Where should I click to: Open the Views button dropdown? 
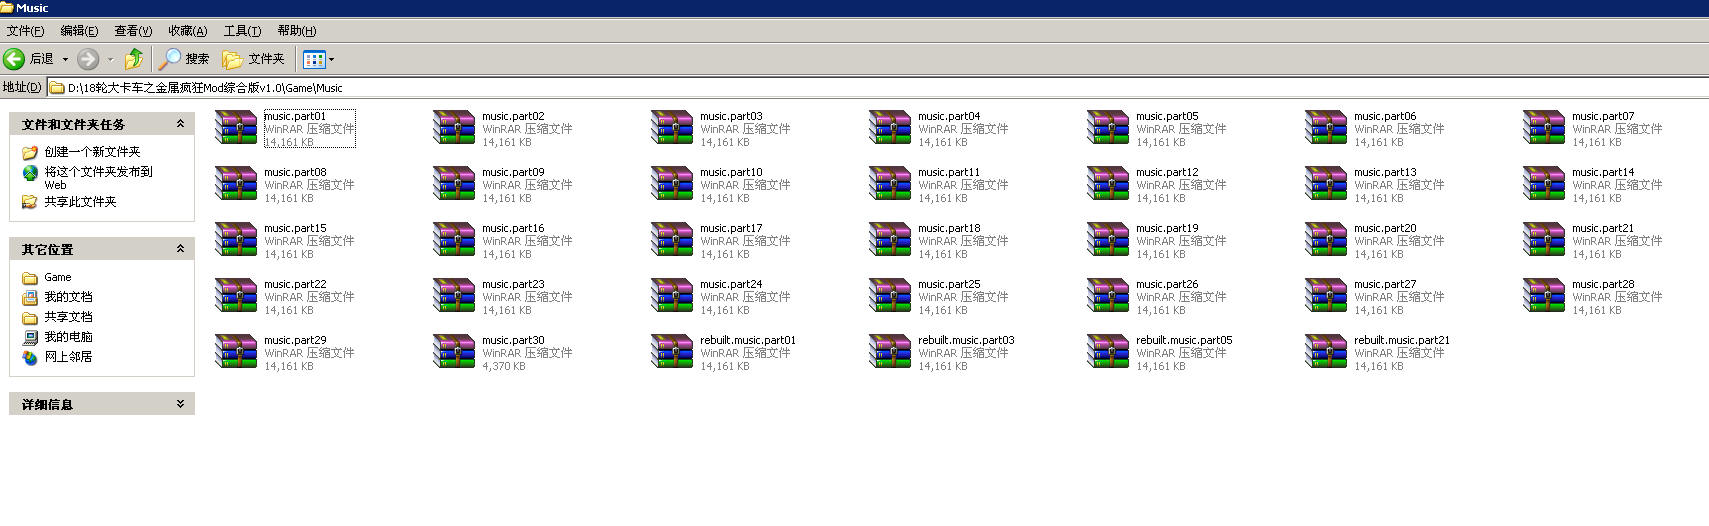click(331, 59)
